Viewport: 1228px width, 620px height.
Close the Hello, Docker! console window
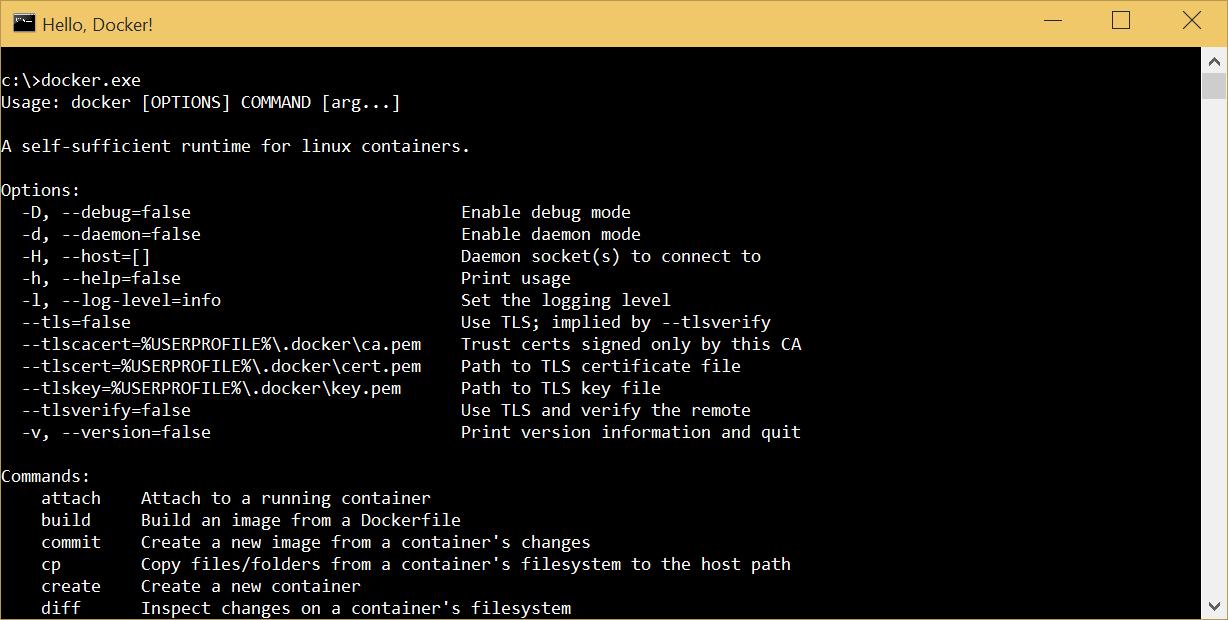pos(1191,22)
